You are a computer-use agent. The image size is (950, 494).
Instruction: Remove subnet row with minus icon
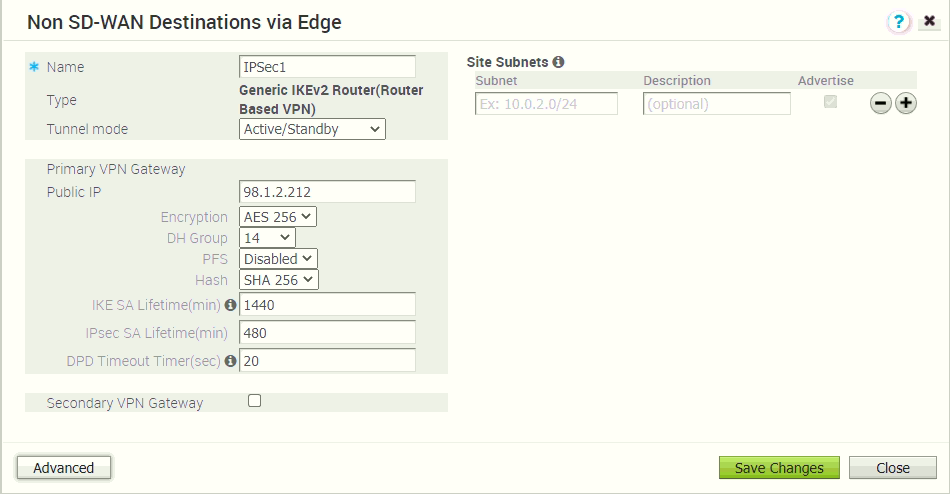tap(881, 104)
